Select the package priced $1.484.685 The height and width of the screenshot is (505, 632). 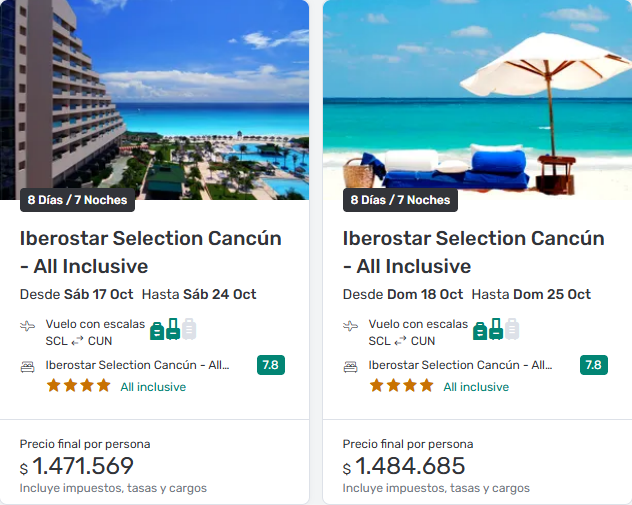[x=406, y=466]
